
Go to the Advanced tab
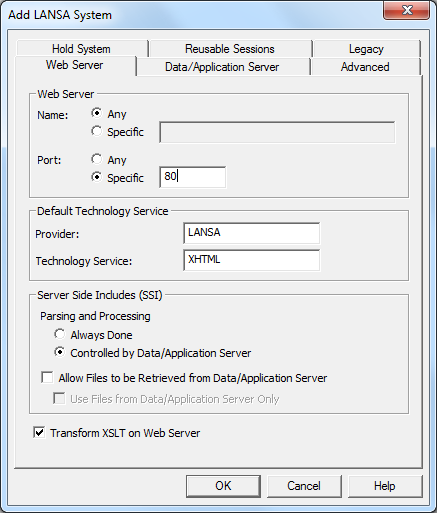click(x=365, y=67)
